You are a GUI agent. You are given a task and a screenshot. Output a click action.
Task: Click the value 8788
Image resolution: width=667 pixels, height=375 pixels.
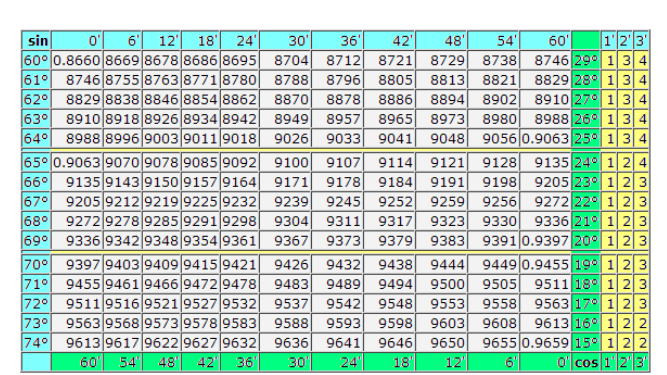[285, 80]
